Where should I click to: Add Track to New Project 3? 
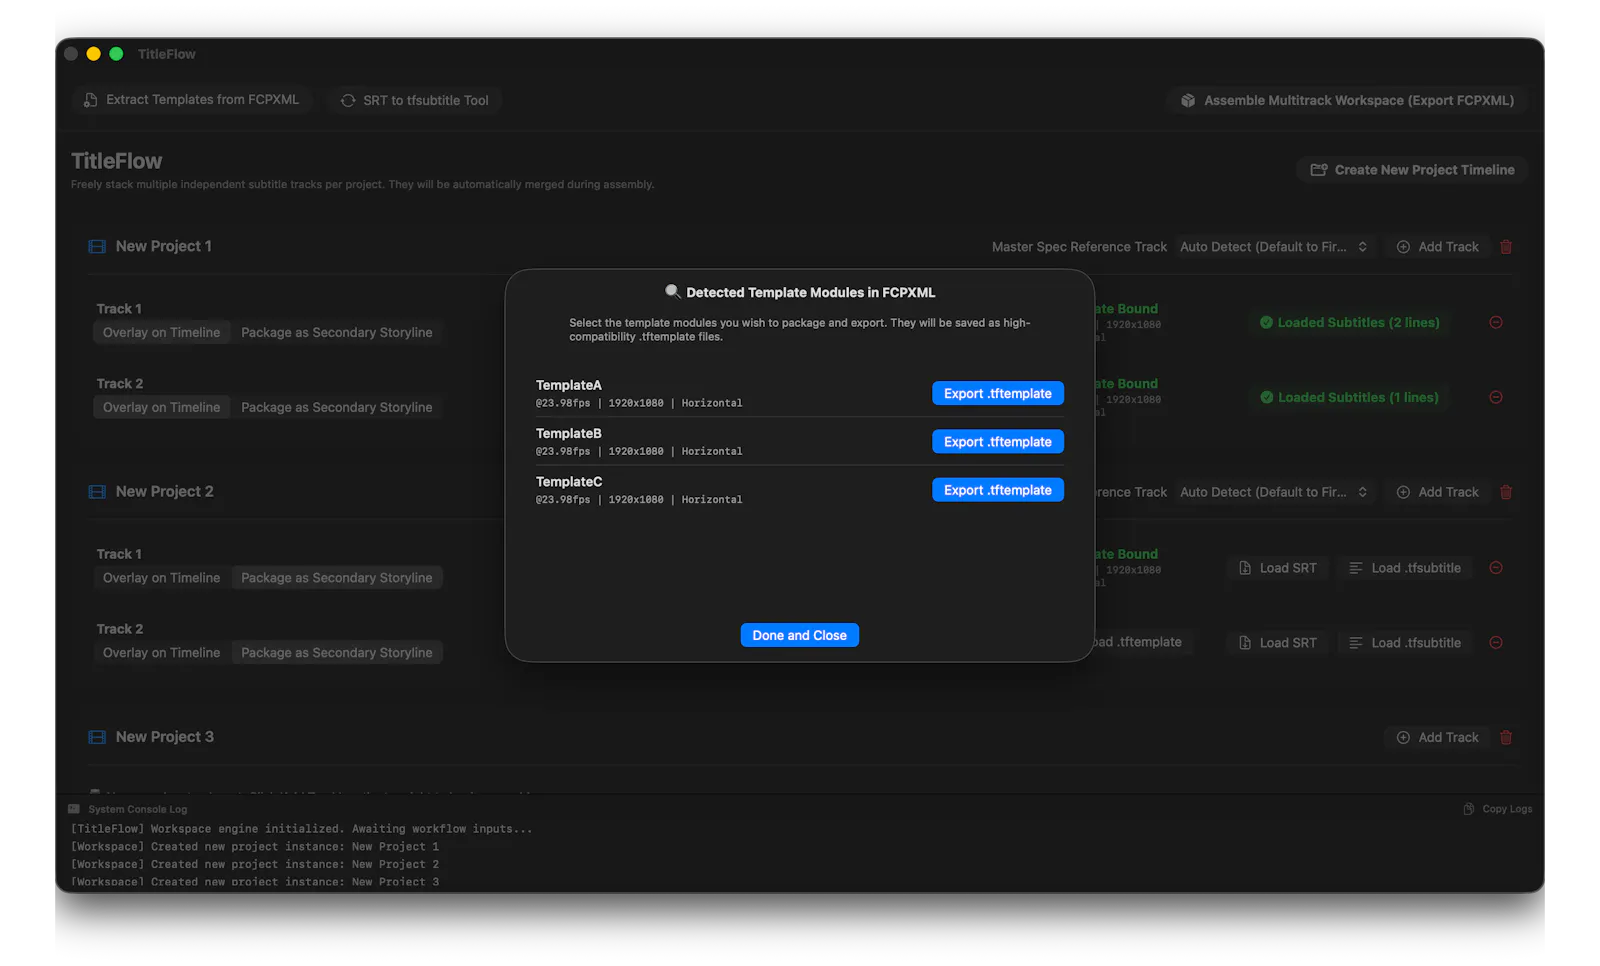click(1437, 737)
